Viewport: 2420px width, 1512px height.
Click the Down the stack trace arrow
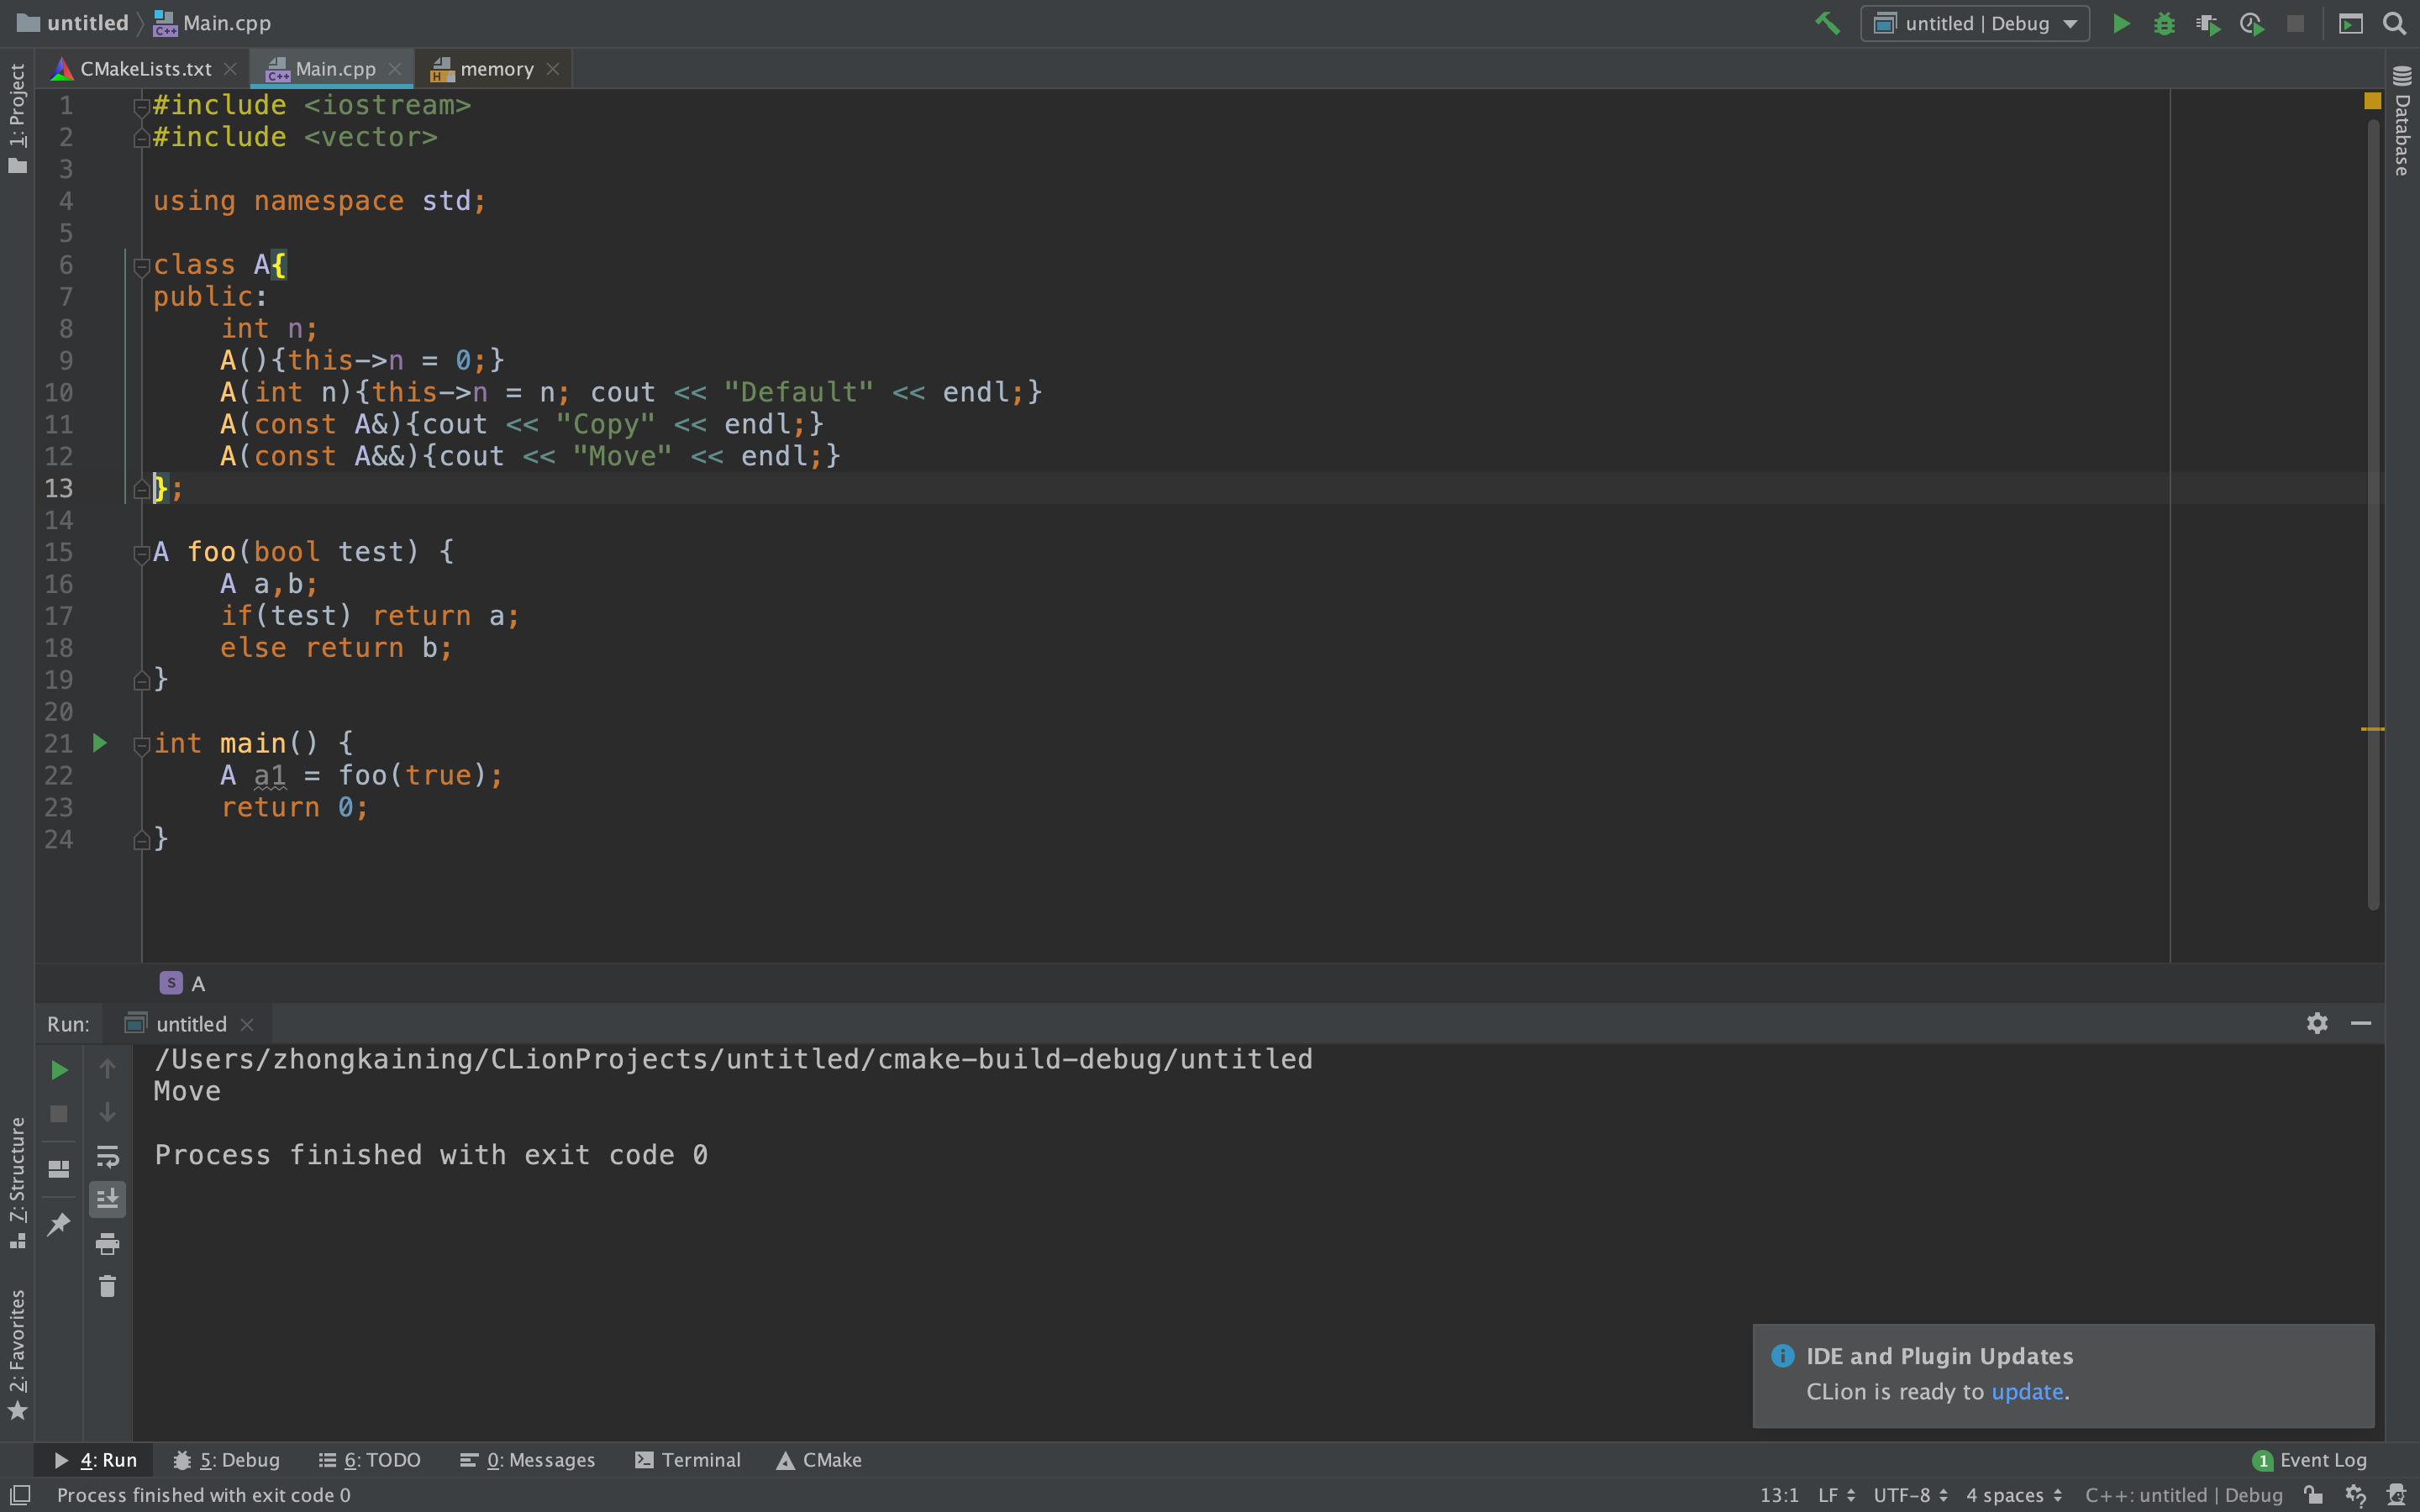107,1112
